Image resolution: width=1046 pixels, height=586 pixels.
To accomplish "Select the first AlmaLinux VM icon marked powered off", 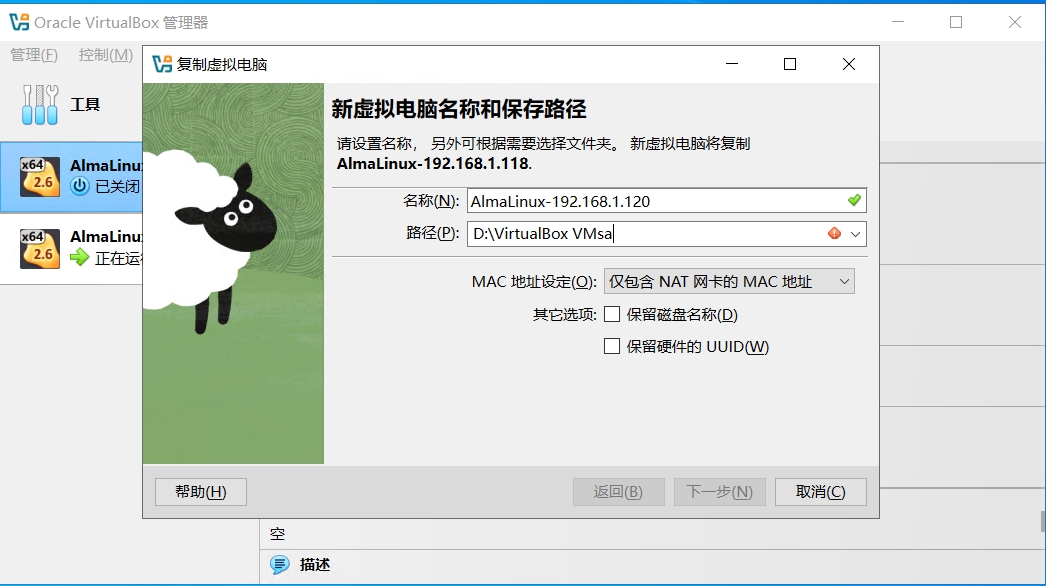I will pos(40,177).
